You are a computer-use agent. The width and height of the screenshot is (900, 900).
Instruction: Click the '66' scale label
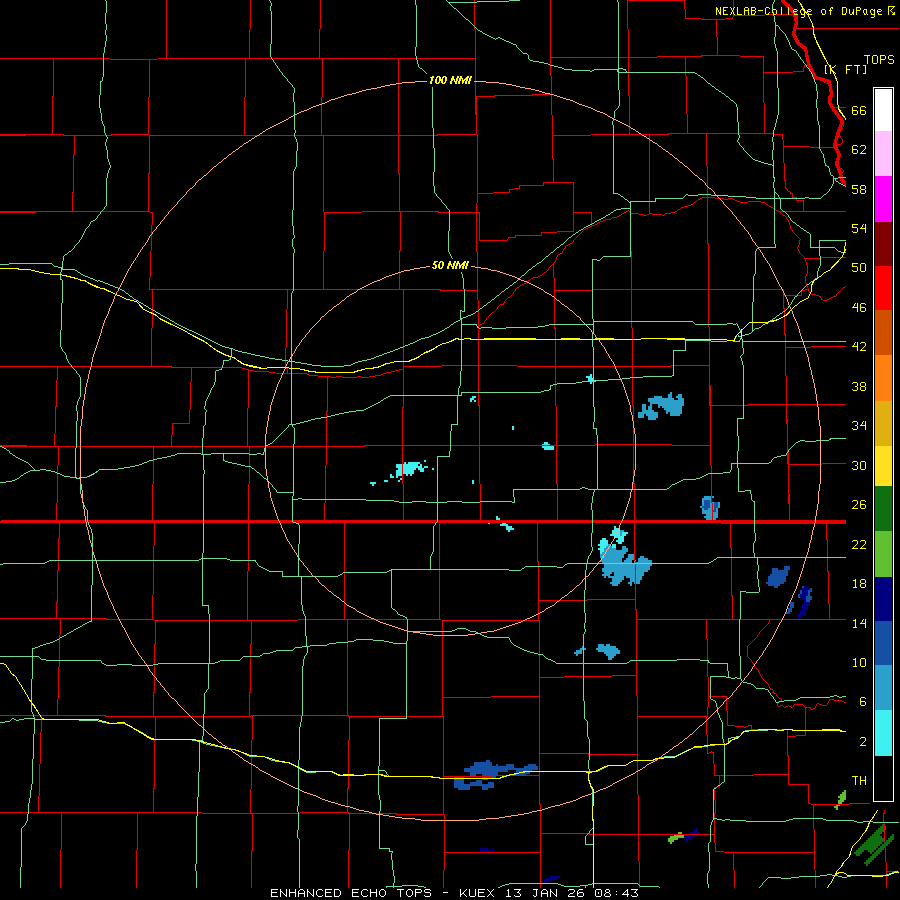[859, 110]
